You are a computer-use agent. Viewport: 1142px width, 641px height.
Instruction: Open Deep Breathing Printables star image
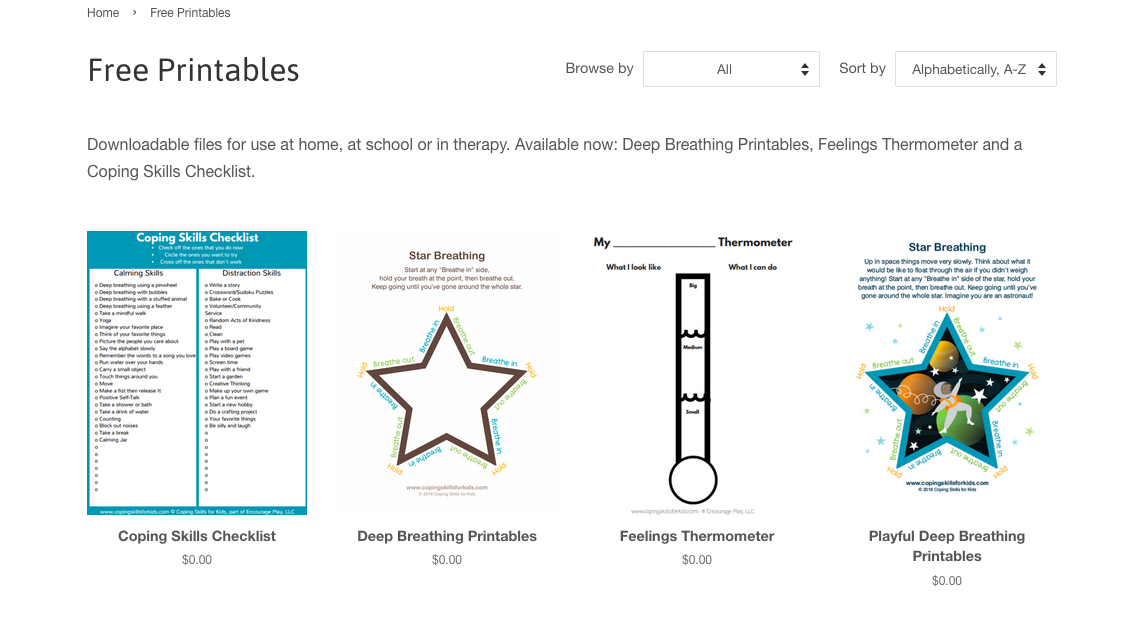point(446,373)
